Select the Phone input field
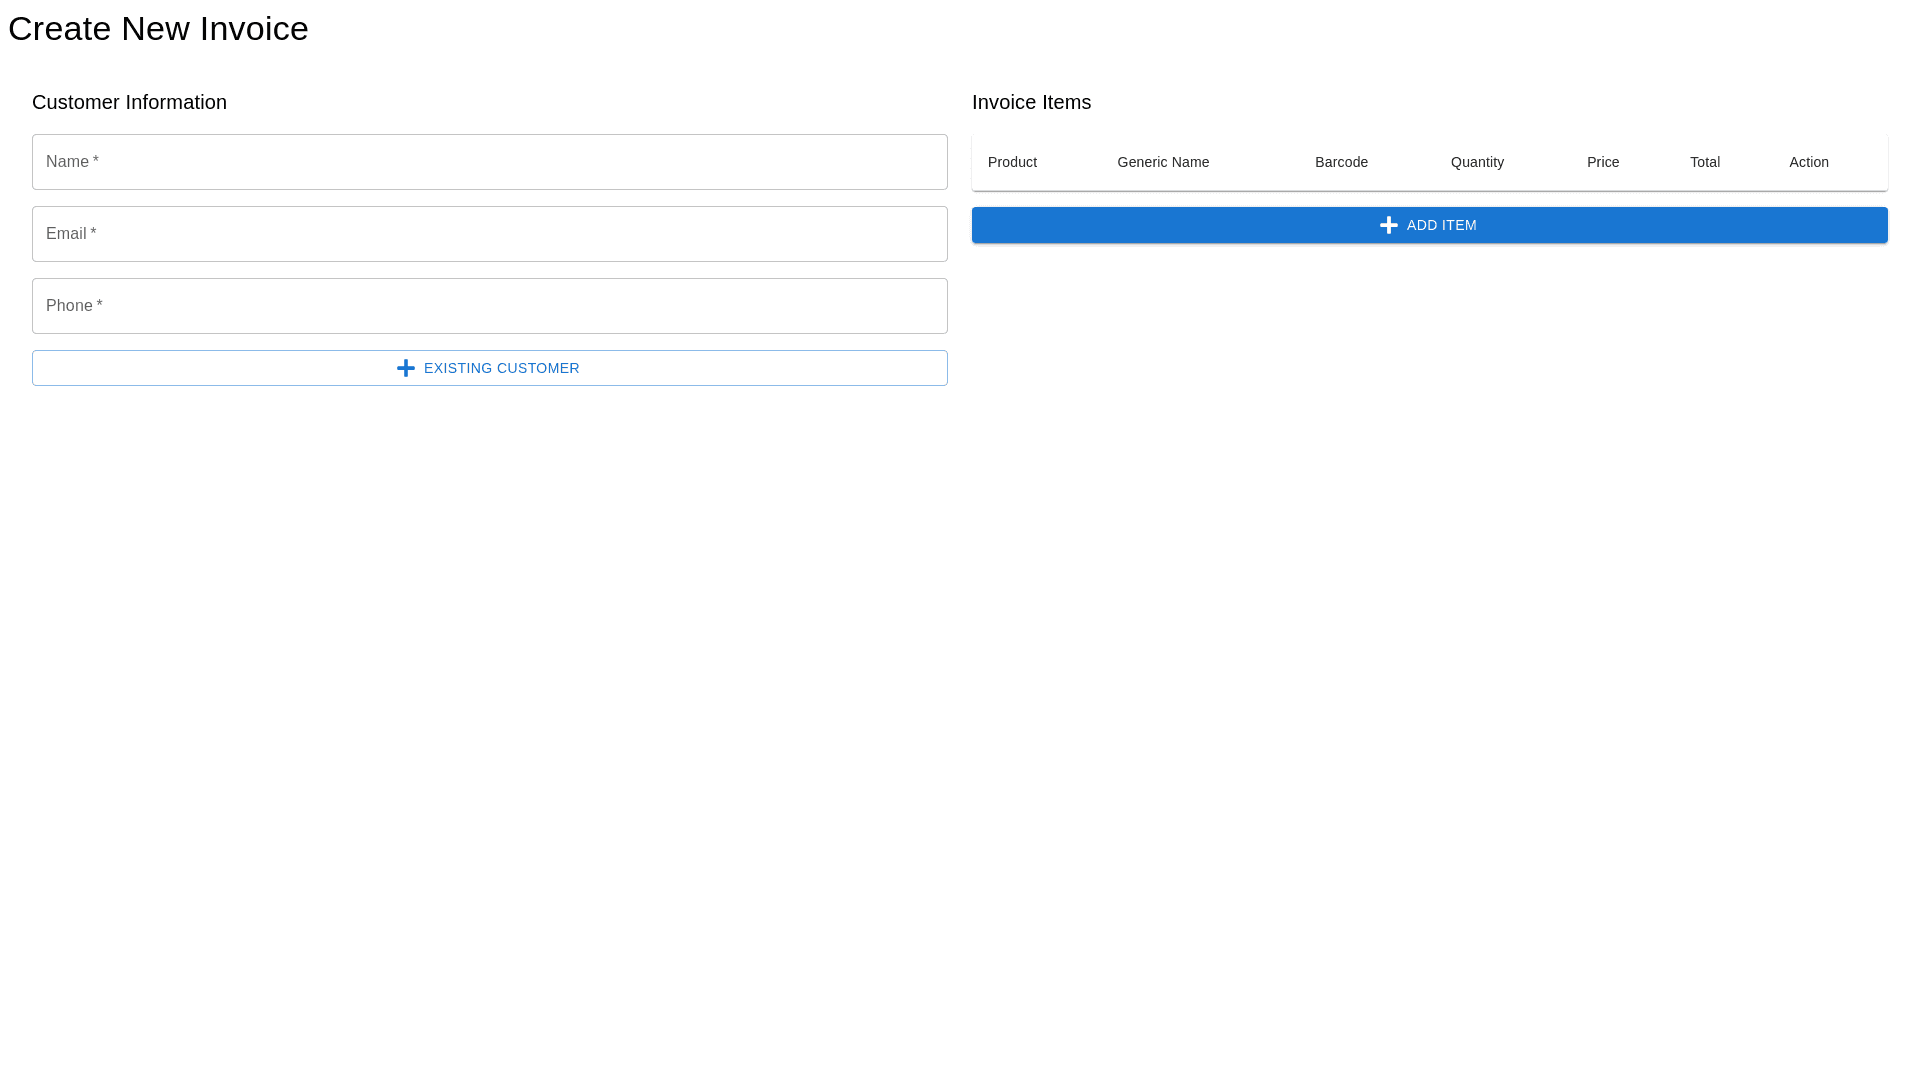 (x=489, y=306)
